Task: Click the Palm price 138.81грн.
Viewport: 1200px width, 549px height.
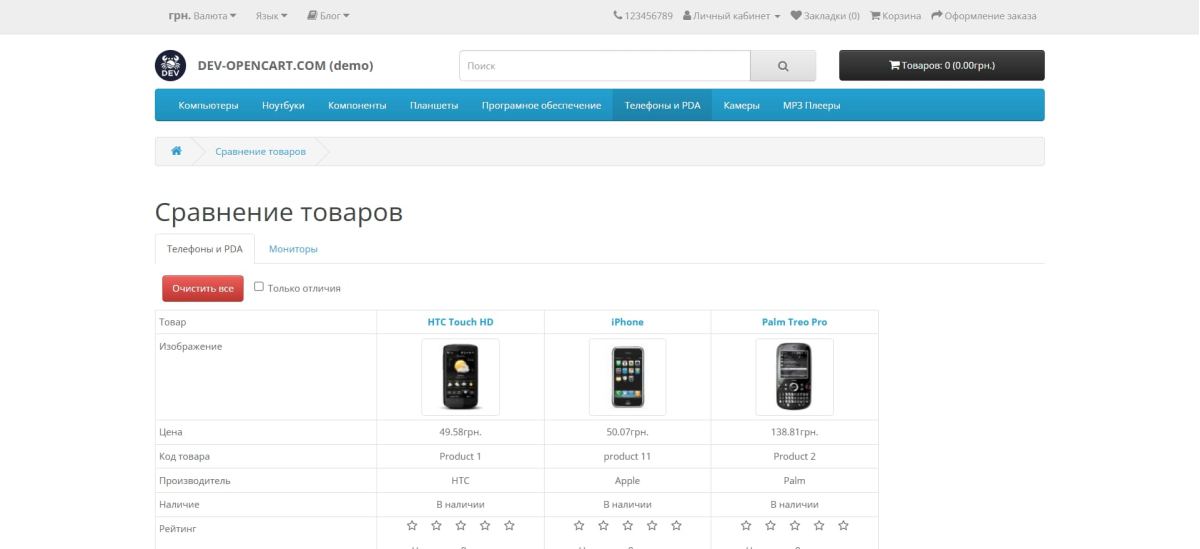Action: (794, 433)
